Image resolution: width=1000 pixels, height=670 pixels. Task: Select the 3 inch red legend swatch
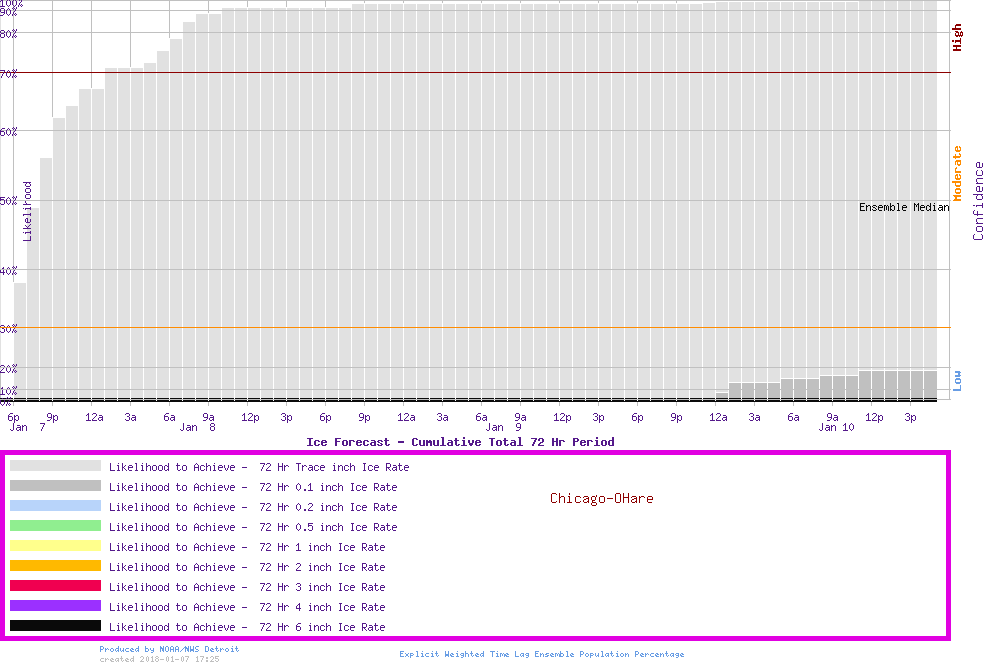tap(55, 586)
